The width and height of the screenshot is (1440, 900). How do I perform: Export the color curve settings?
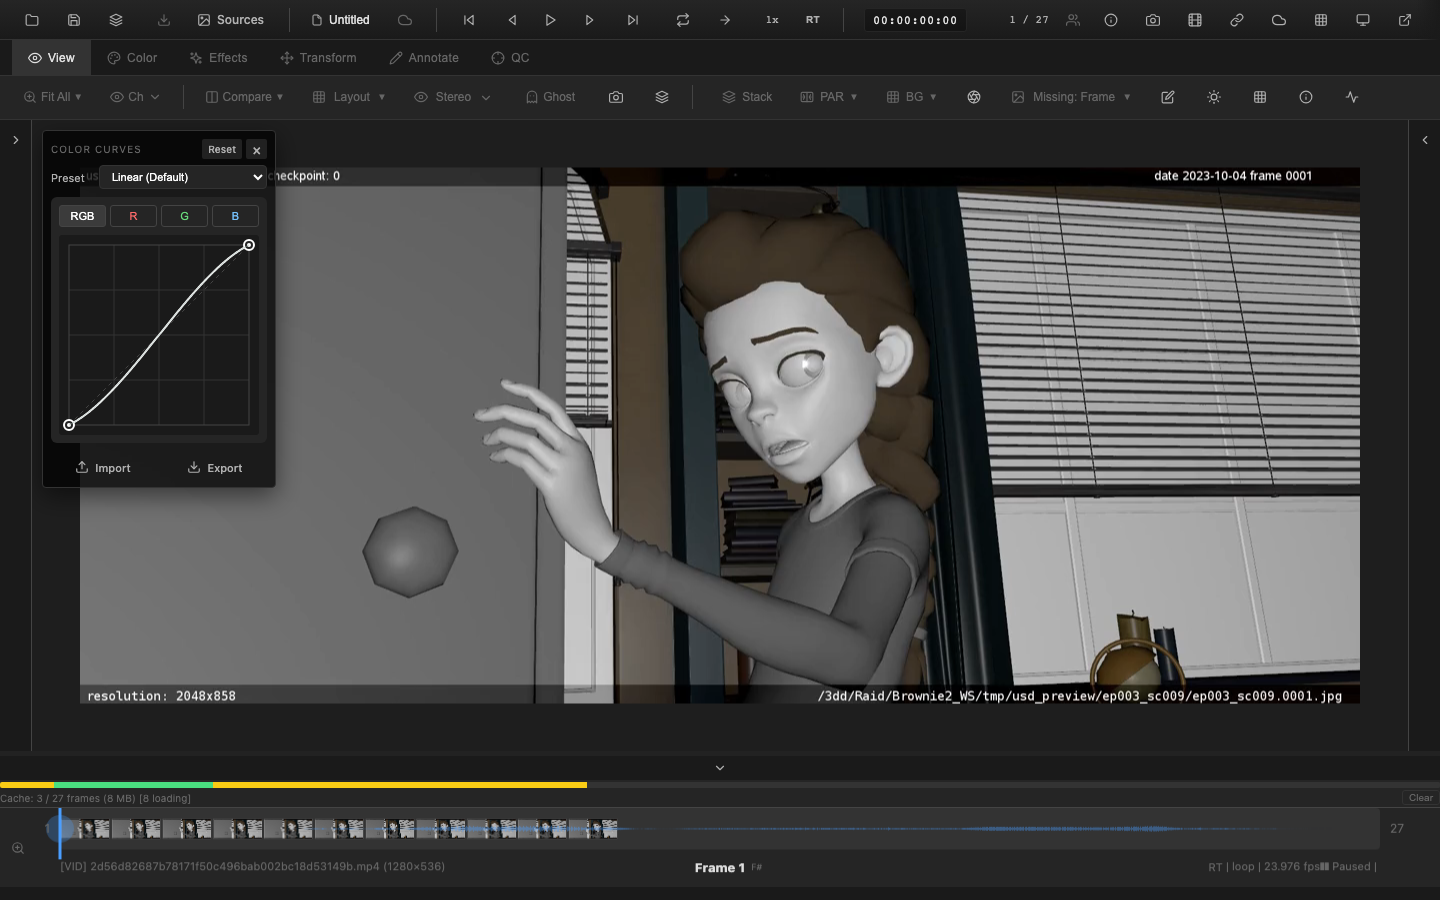(214, 467)
